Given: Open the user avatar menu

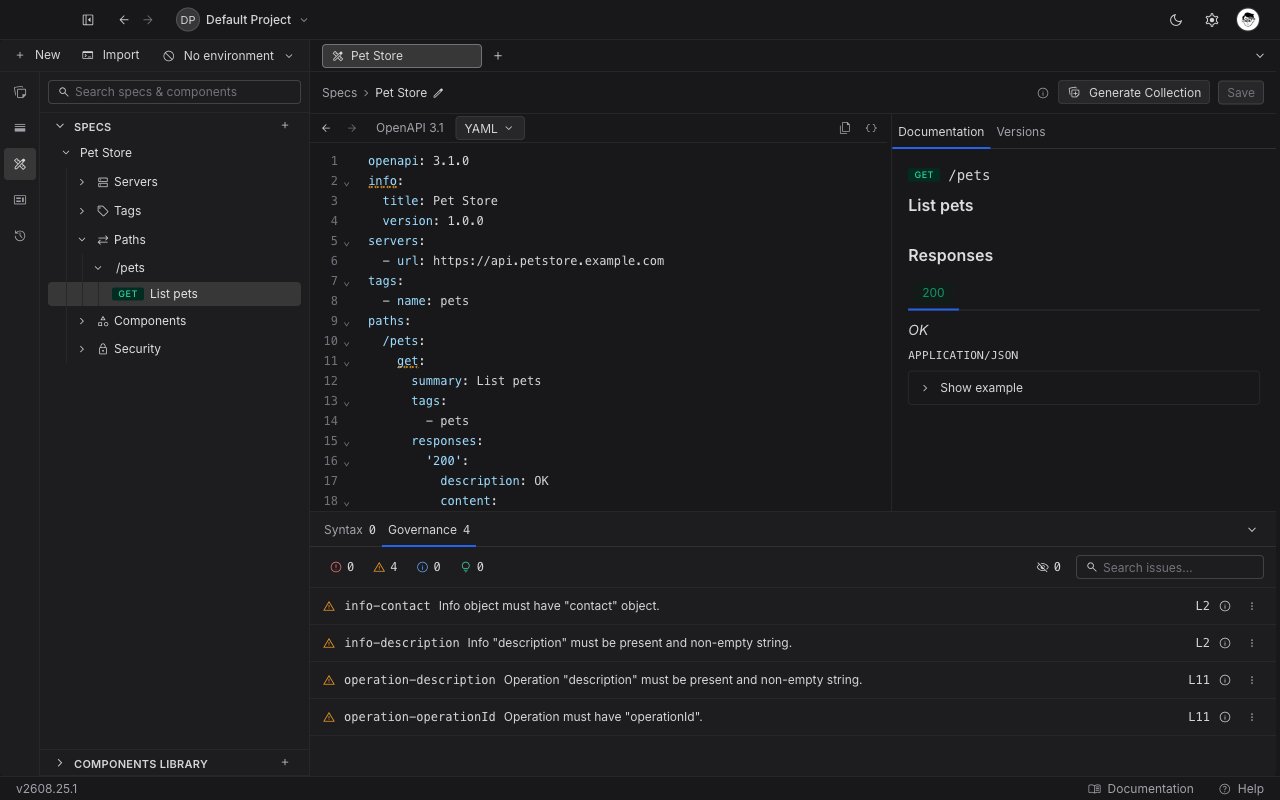Looking at the screenshot, I should 1247,20.
